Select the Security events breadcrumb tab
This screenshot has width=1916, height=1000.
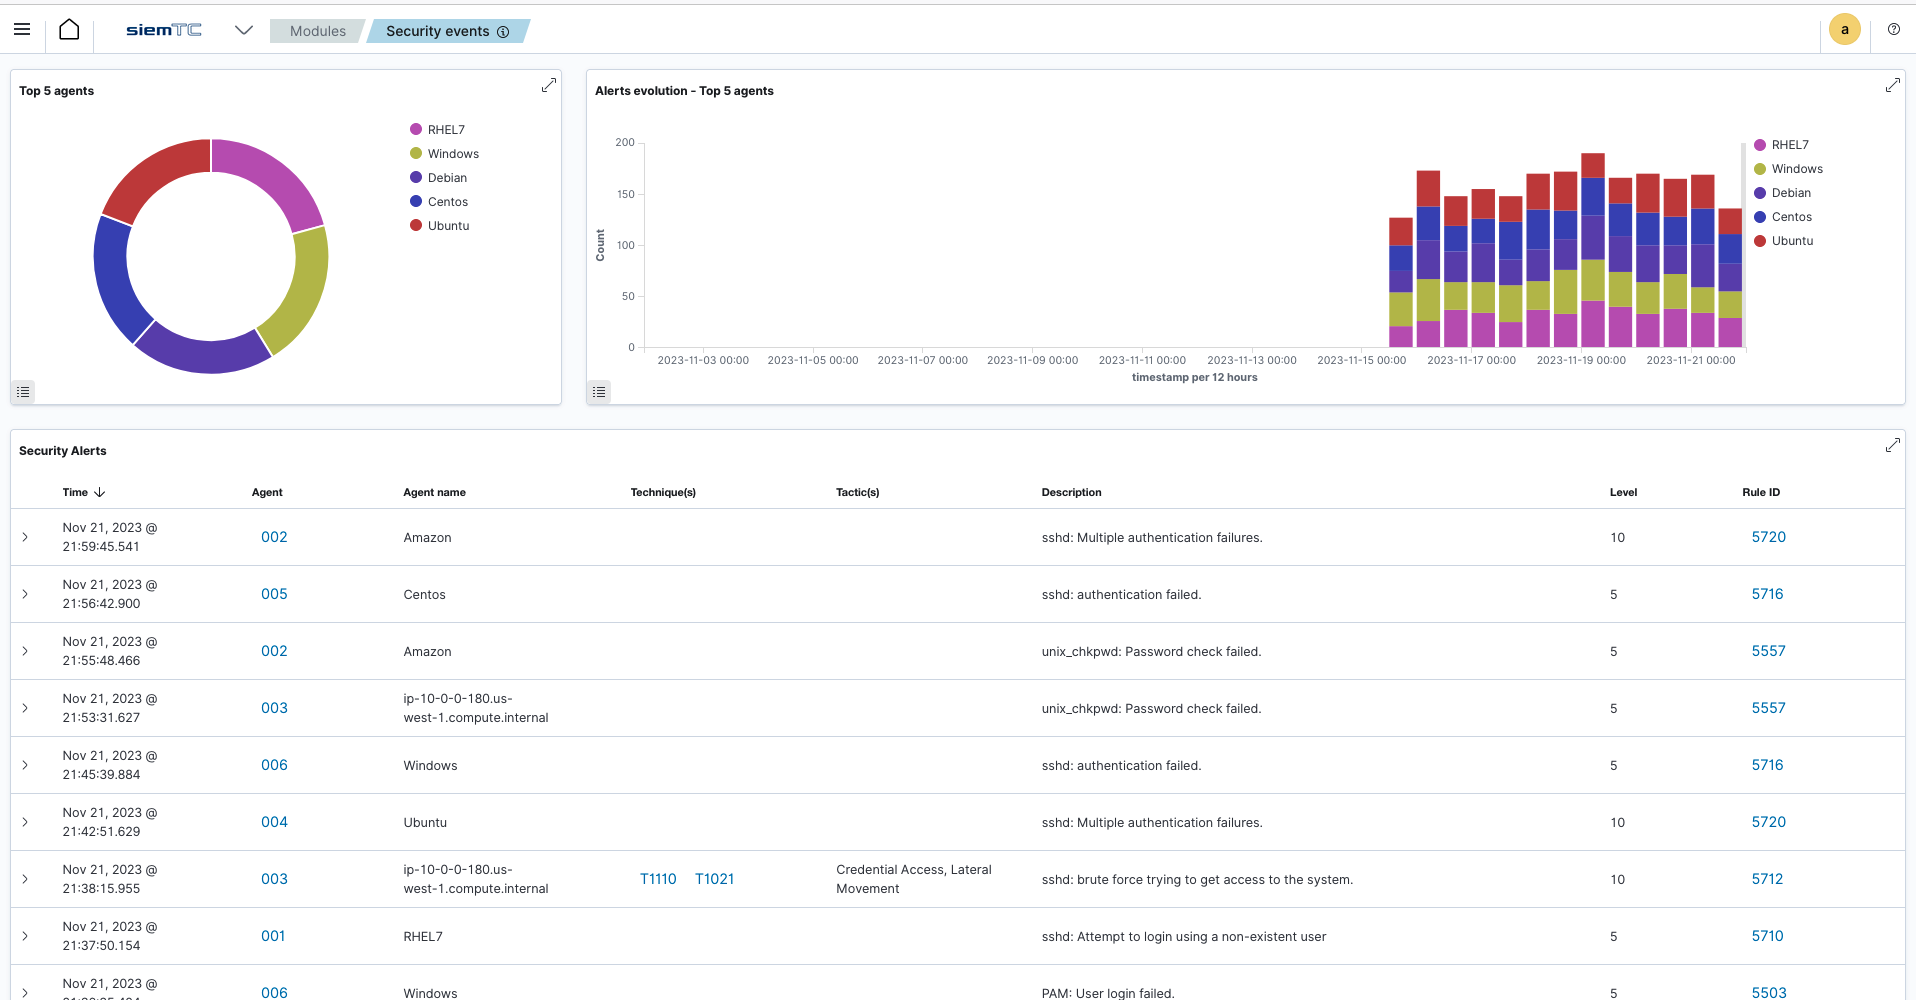pos(437,31)
